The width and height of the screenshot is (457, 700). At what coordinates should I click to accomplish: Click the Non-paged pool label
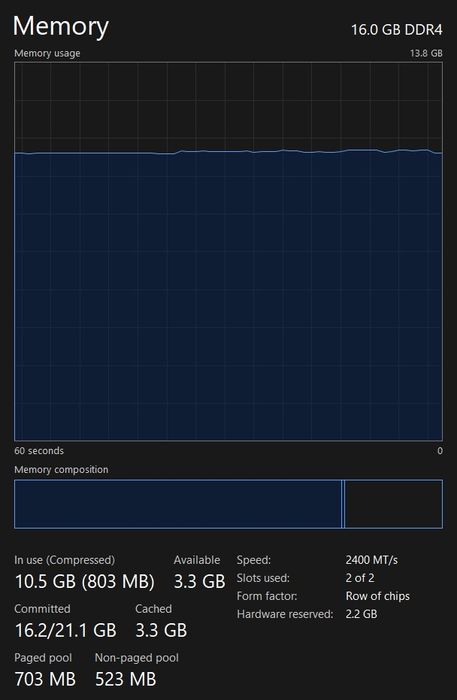tap(137, 658)
